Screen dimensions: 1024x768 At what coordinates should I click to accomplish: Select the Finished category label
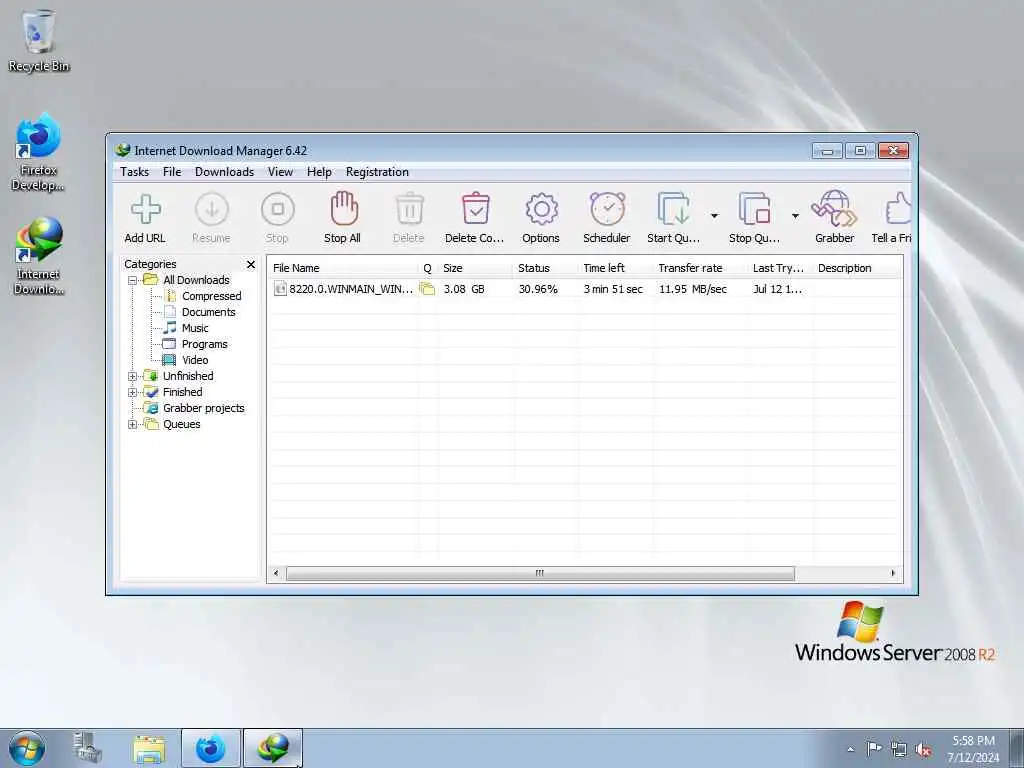click(x=182, y=392)
